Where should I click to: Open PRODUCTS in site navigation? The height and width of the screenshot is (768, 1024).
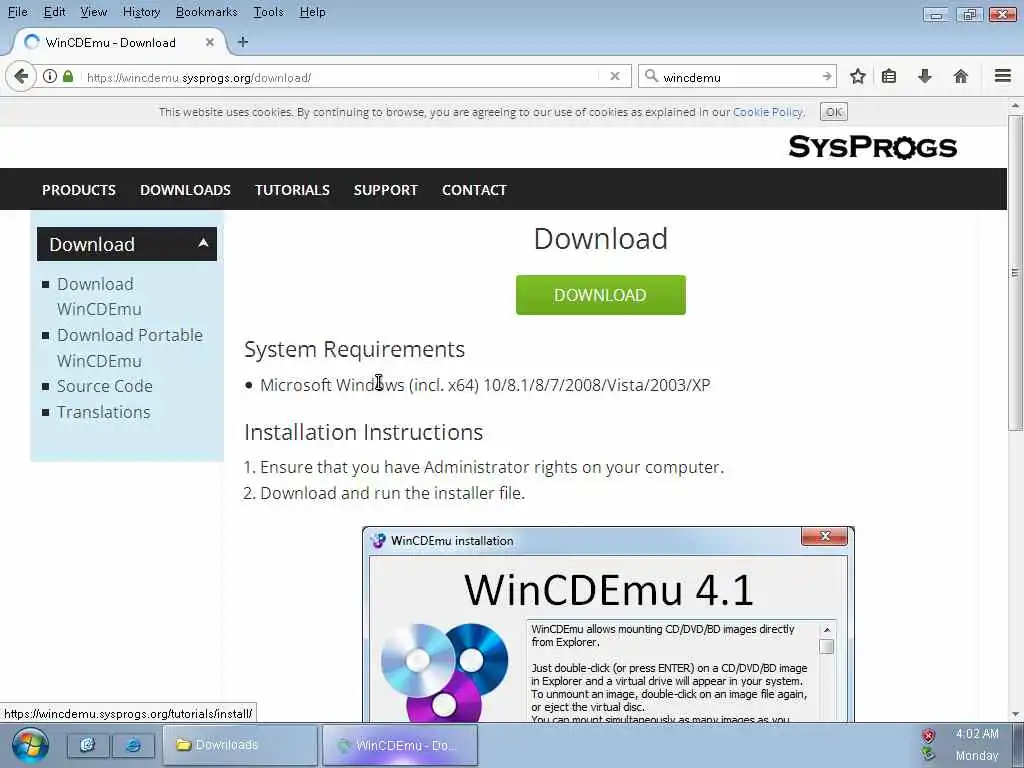pos(79,190)
